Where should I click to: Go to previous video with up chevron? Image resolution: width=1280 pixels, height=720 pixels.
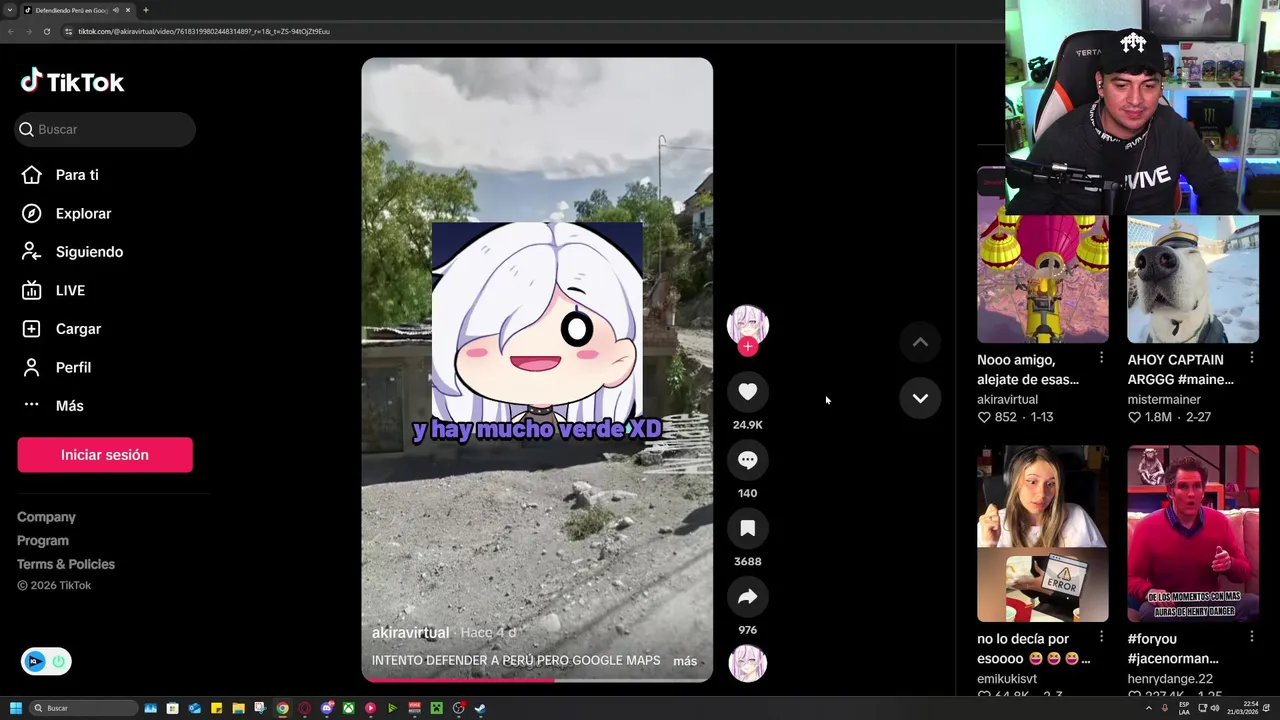pyautogui.click(x=920, y=342)
